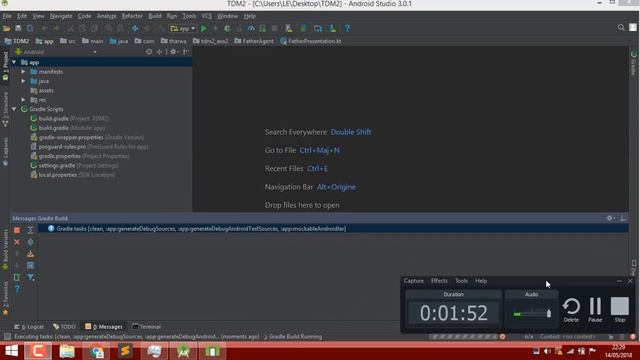Open Project panel settings gear
The width and height of the screenshot is (640, 360).
(173, 52)
